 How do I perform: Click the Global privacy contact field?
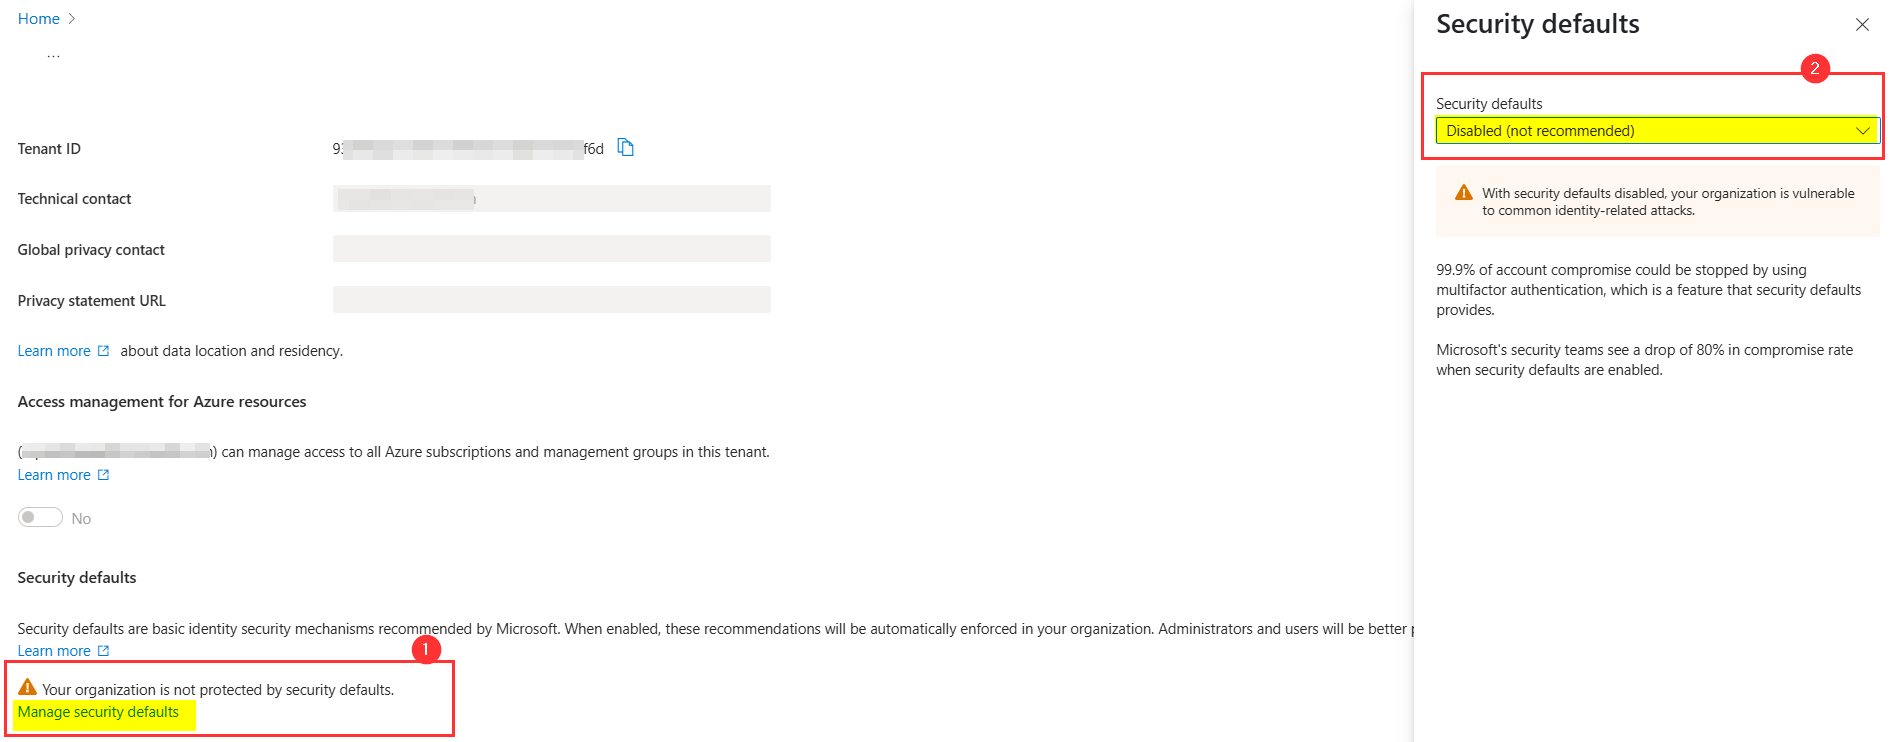(x=550, y=248)
